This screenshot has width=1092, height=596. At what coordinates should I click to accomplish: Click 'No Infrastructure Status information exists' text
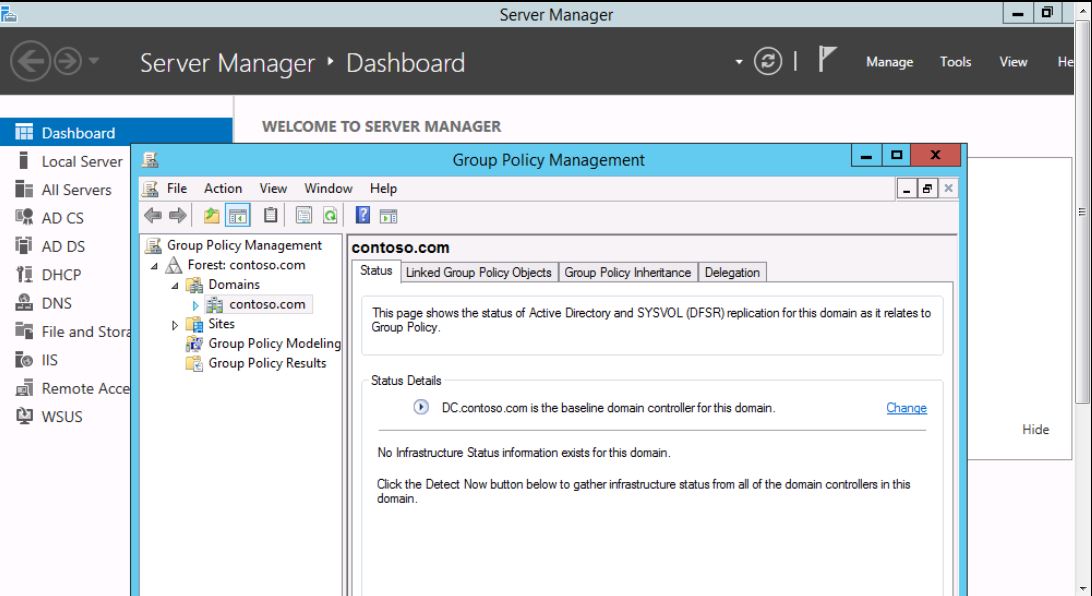click(x=524, y=453)
